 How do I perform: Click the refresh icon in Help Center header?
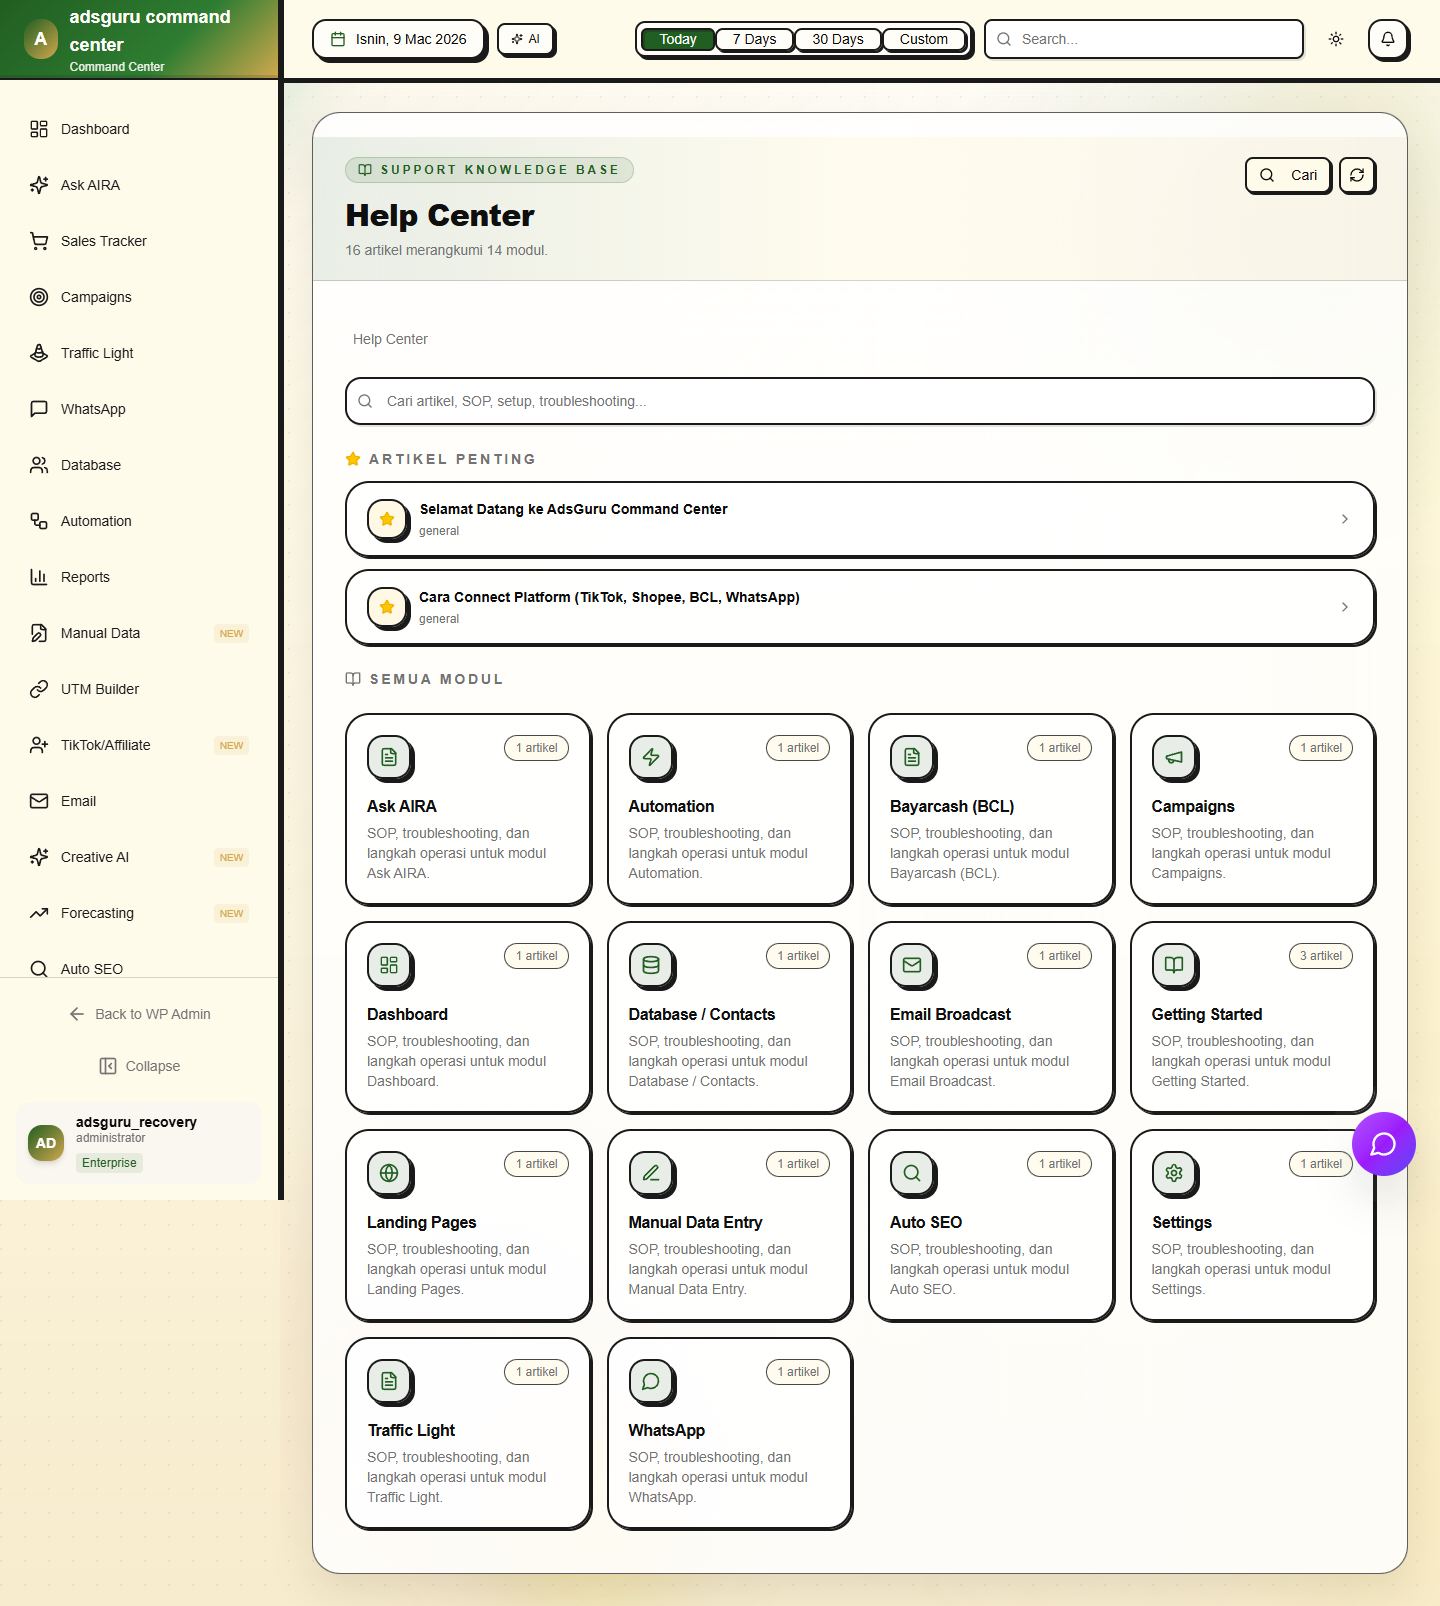(1356, 175)
